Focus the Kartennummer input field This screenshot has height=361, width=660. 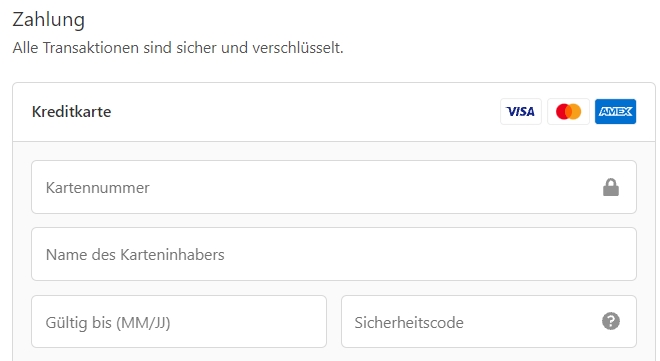(334, 187)
